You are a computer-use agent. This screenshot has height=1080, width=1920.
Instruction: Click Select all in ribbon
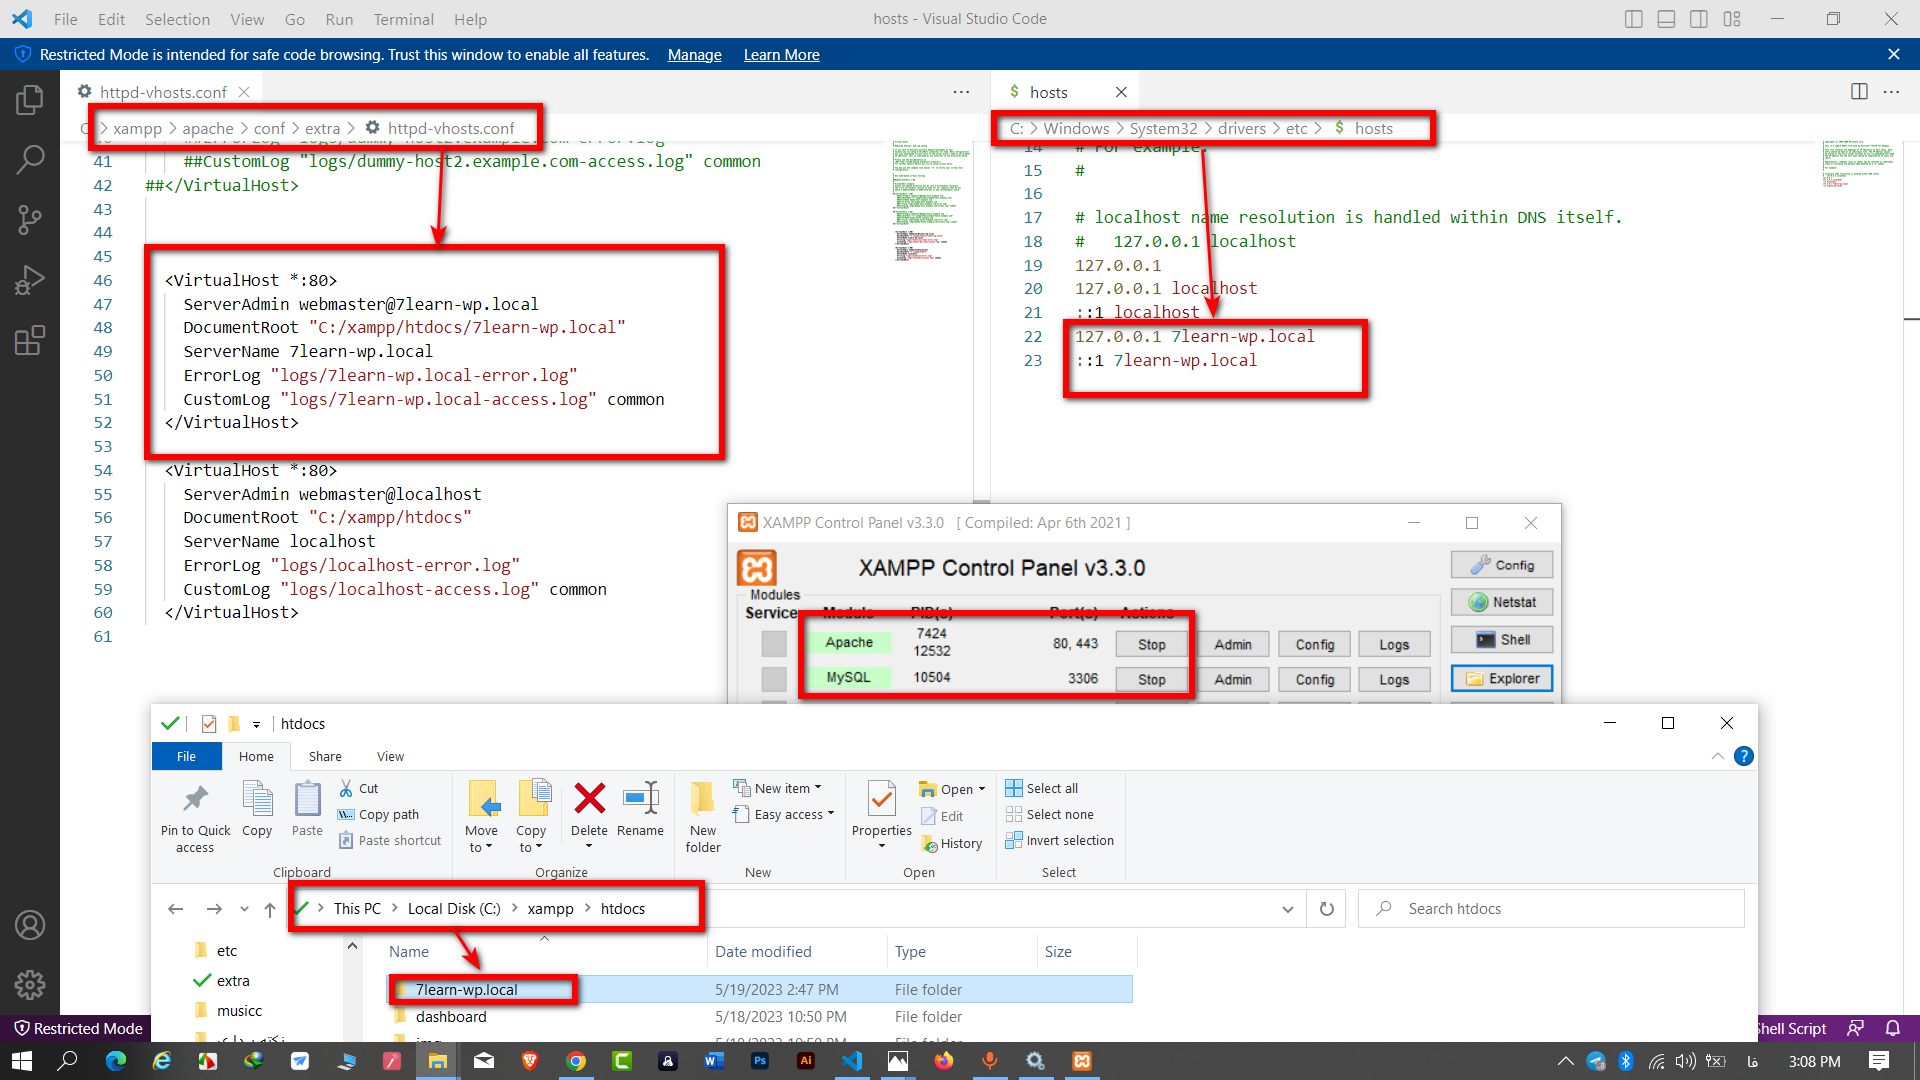pyautogui.click(x=1042, y=788)
